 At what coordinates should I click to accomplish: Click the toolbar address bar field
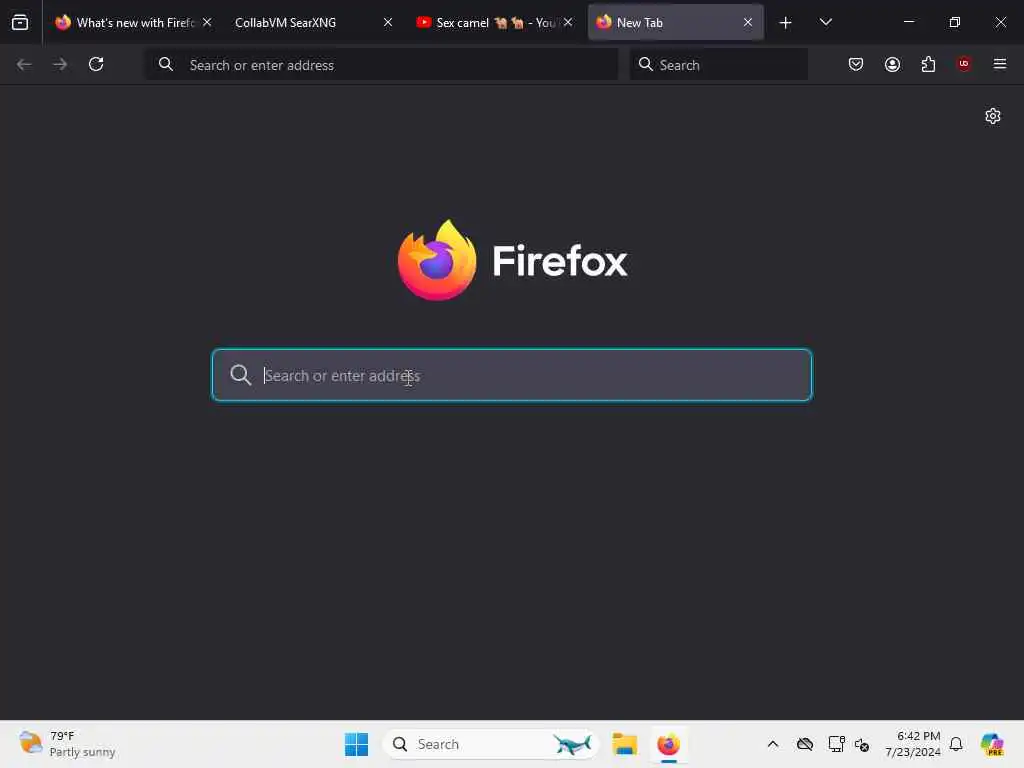(381, 65)
